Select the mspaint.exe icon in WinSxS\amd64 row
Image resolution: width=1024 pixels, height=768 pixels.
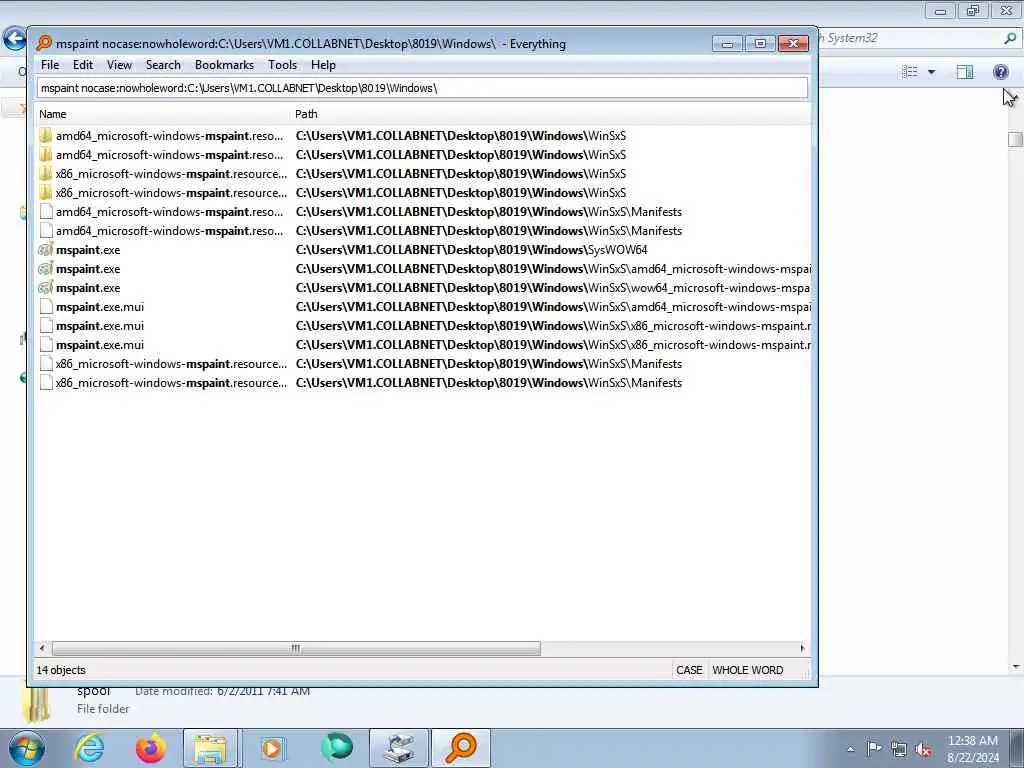pyautogui.click(x=46, y=268)
